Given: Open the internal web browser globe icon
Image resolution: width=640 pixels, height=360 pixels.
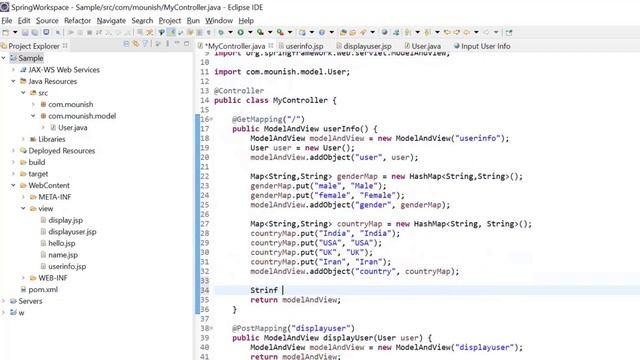Looking at the screenshot, I should pos(384,32).
